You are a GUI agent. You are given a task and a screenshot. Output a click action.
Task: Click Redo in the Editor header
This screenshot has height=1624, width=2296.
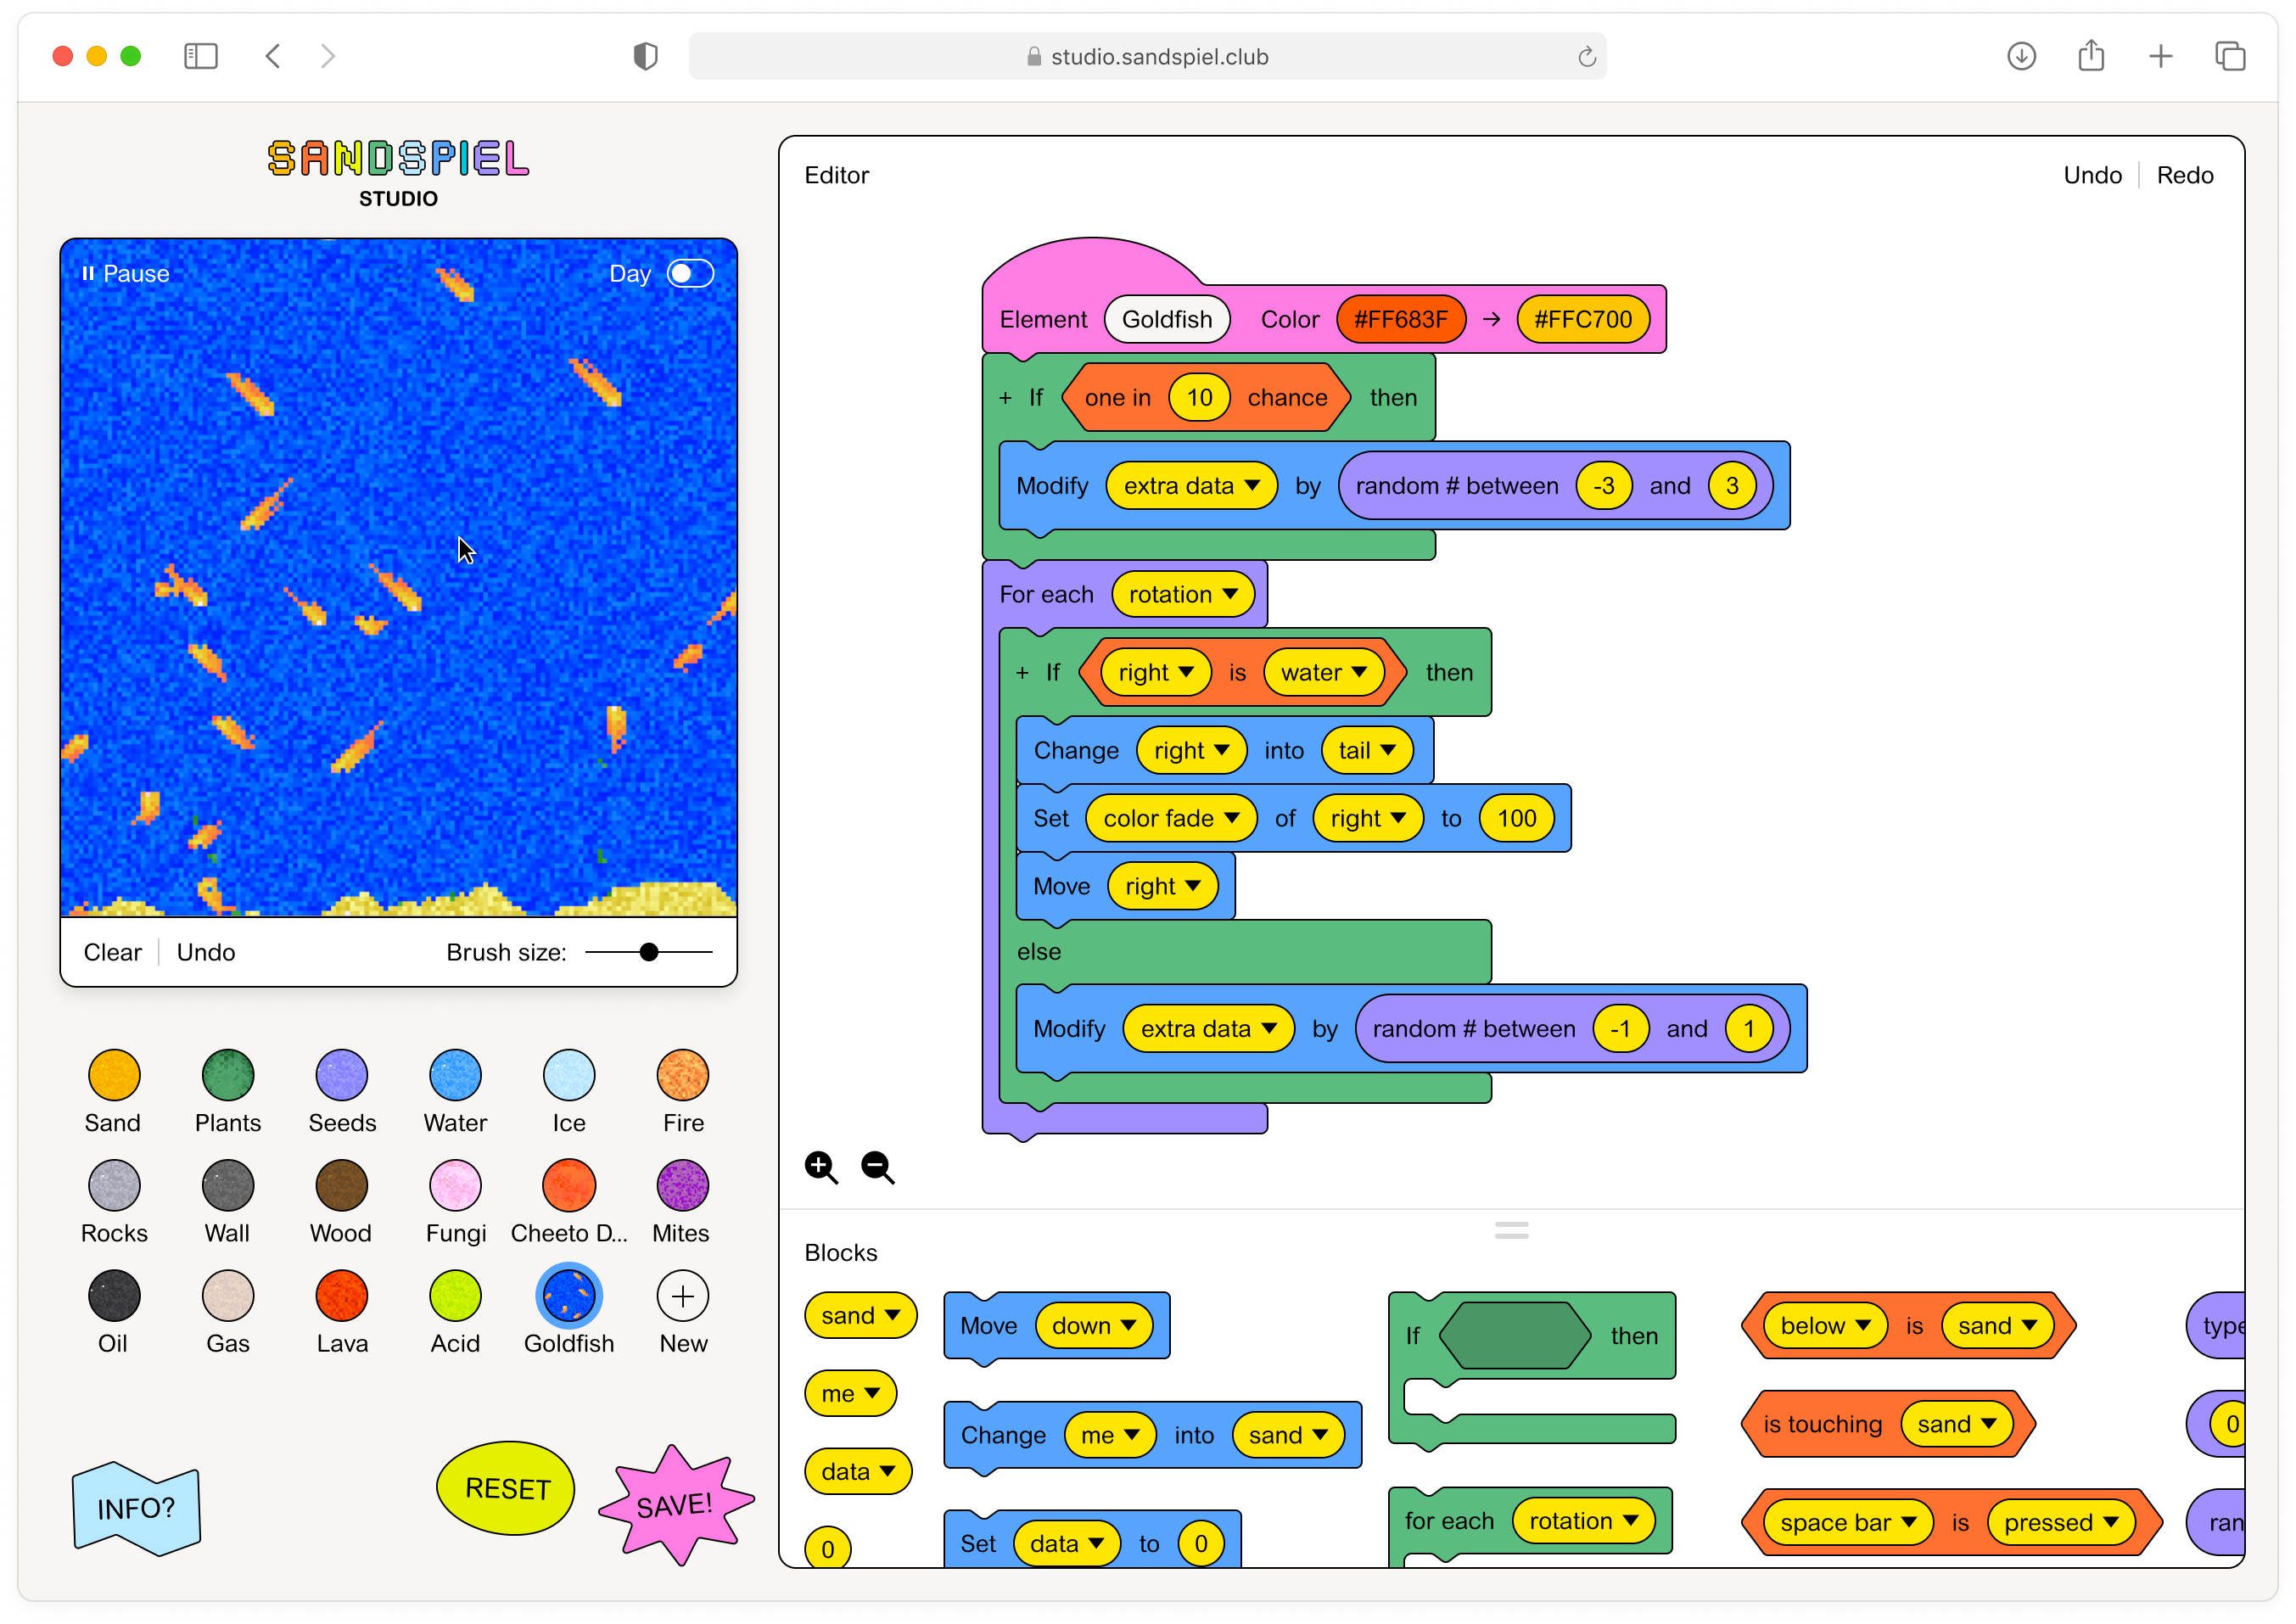2185,175
